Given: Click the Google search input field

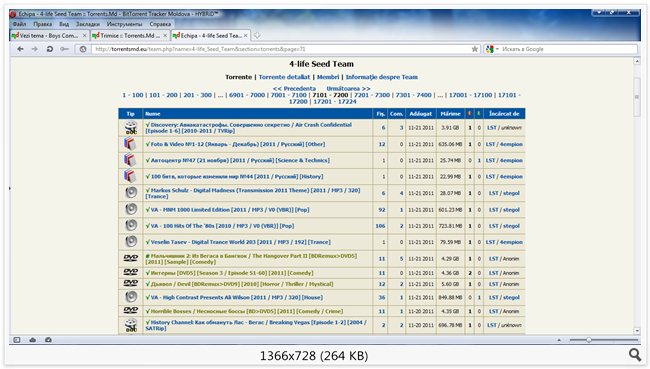Looking at the screenshot, I should (568, 49).
